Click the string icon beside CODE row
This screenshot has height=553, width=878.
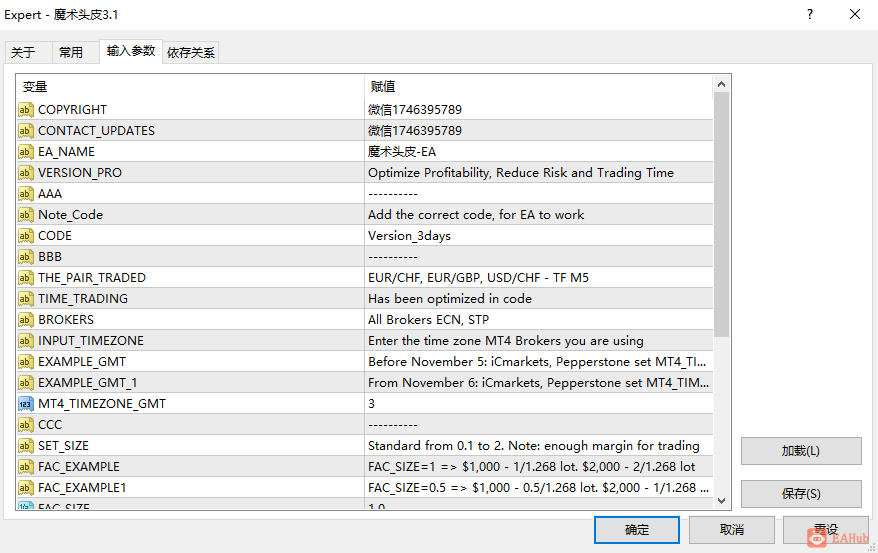point(26,236)
